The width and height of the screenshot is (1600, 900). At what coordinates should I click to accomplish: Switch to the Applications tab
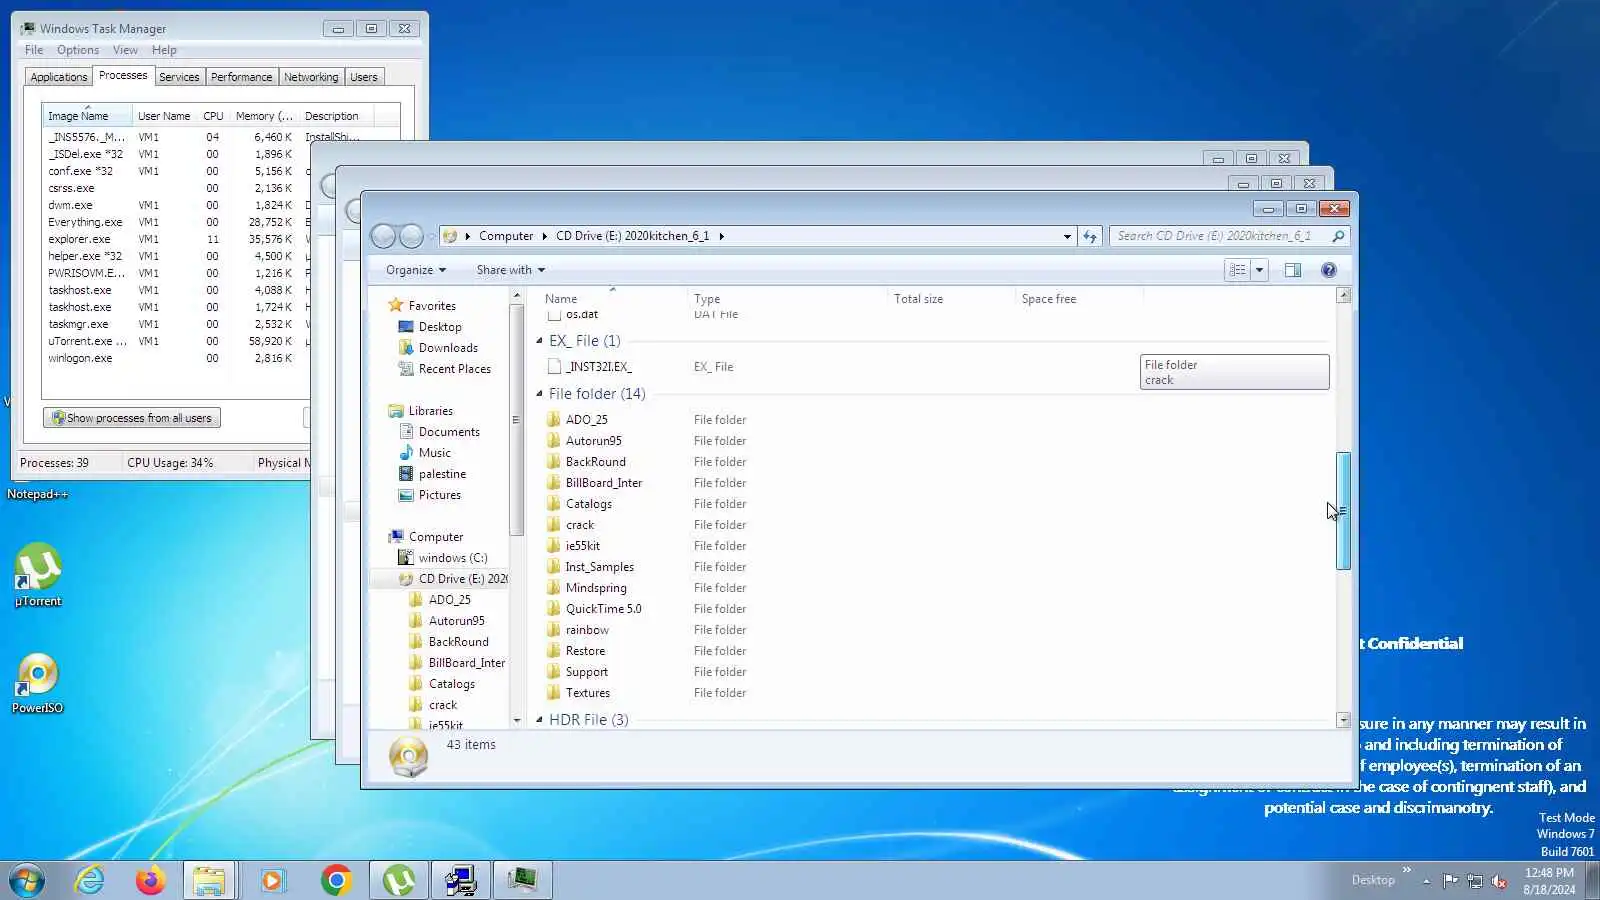point(58,77)
